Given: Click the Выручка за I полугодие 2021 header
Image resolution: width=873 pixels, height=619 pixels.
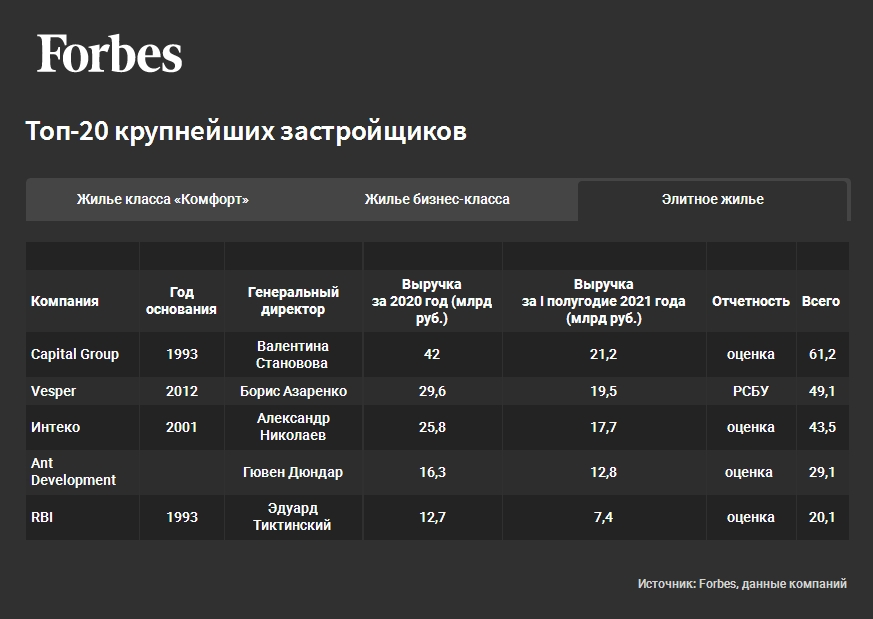Looking at the screenshot, I should pos(604,301).
